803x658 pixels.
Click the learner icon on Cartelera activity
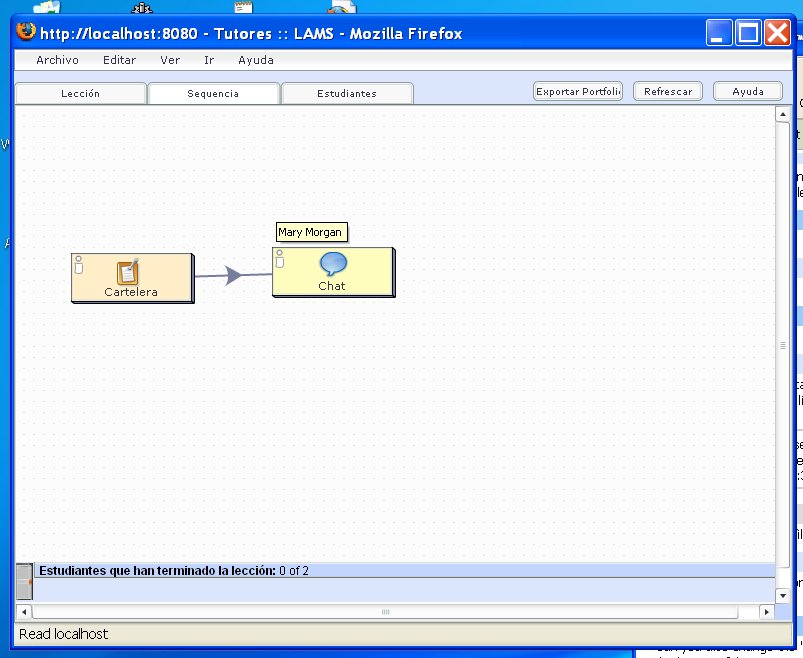tap(79, 265)
